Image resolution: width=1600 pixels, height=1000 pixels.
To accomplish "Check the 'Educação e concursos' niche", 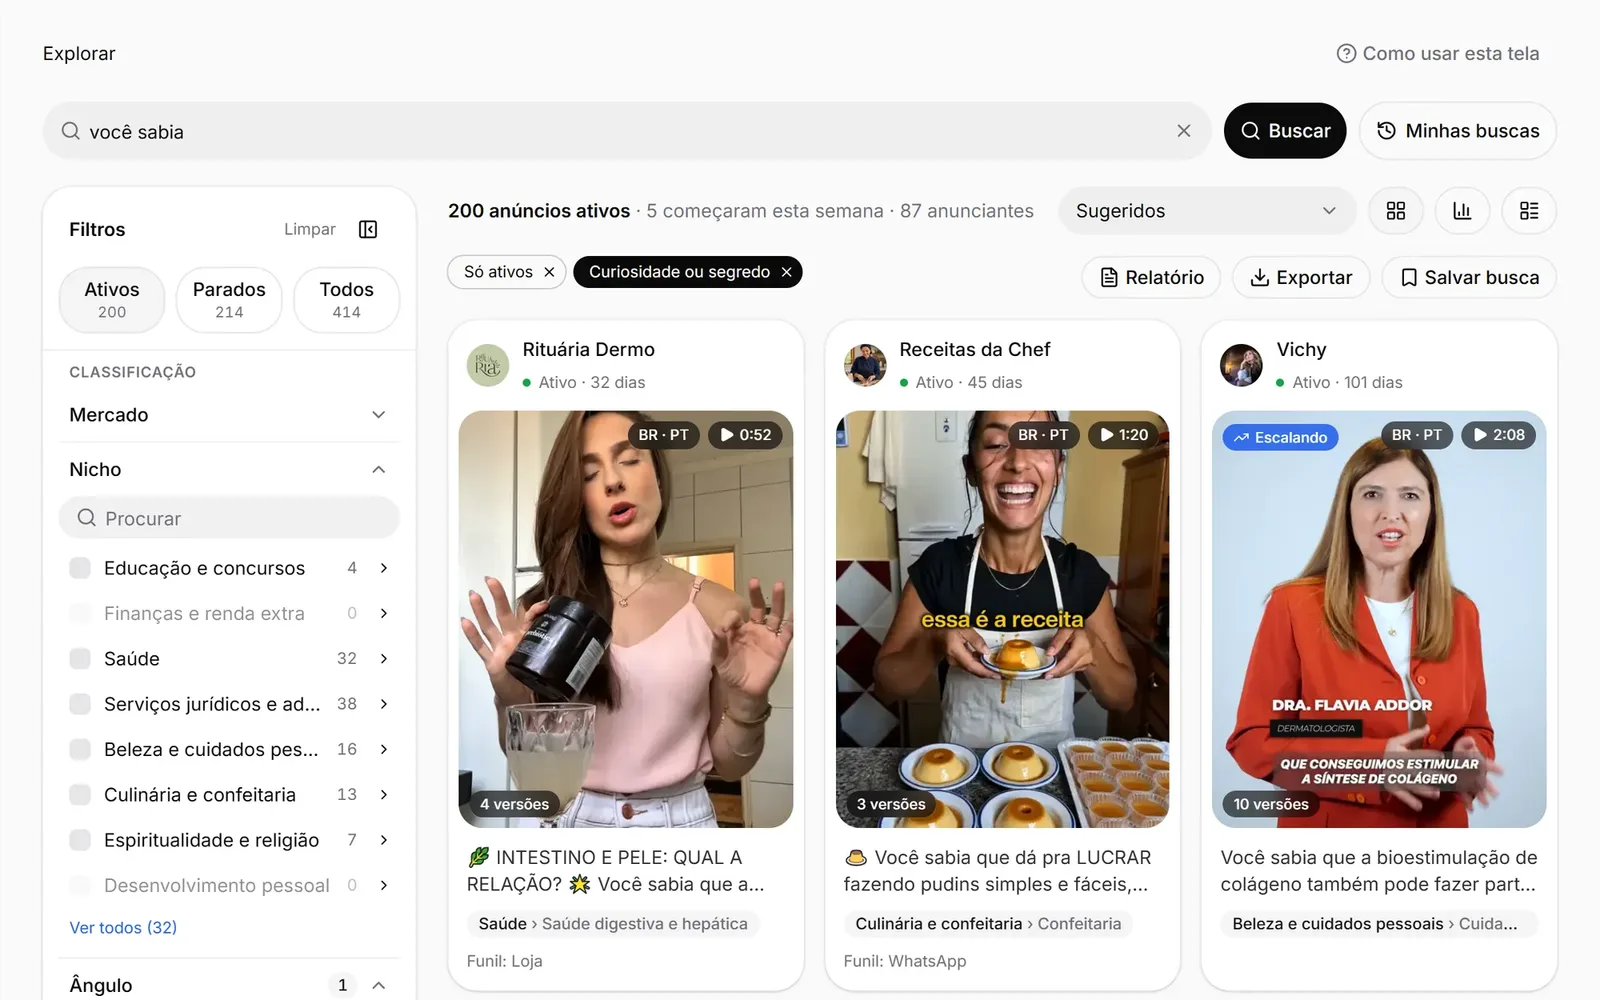I will pos(80,568).
